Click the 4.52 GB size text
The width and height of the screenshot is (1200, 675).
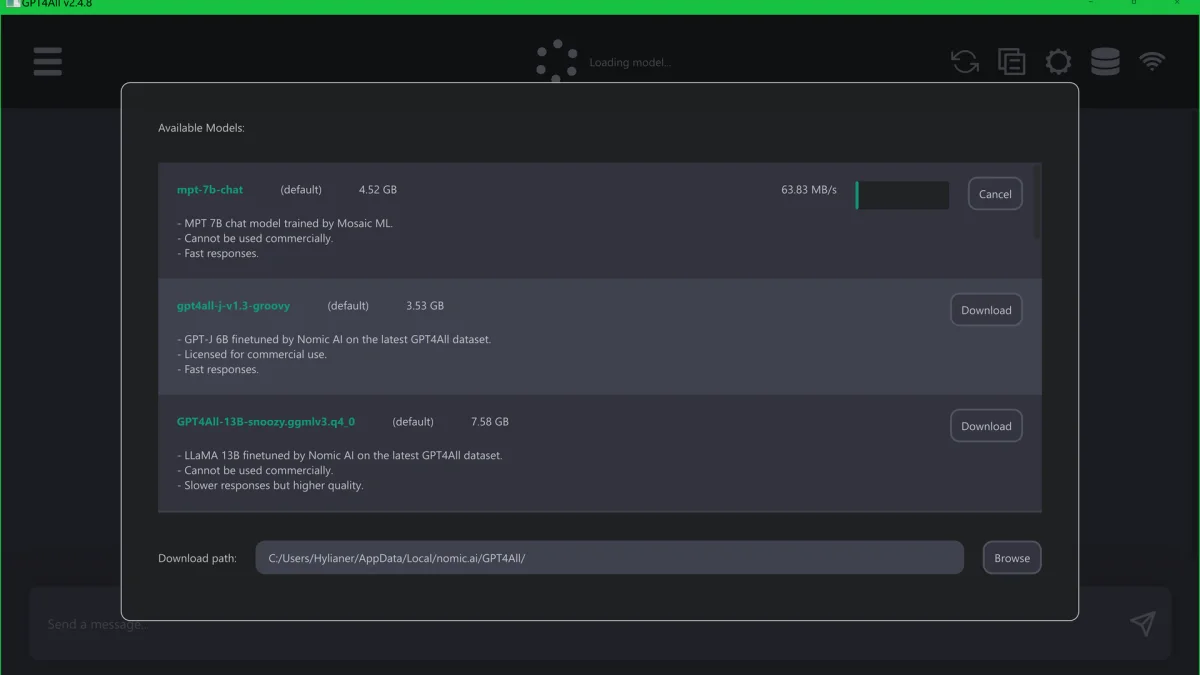coord(378,190)
